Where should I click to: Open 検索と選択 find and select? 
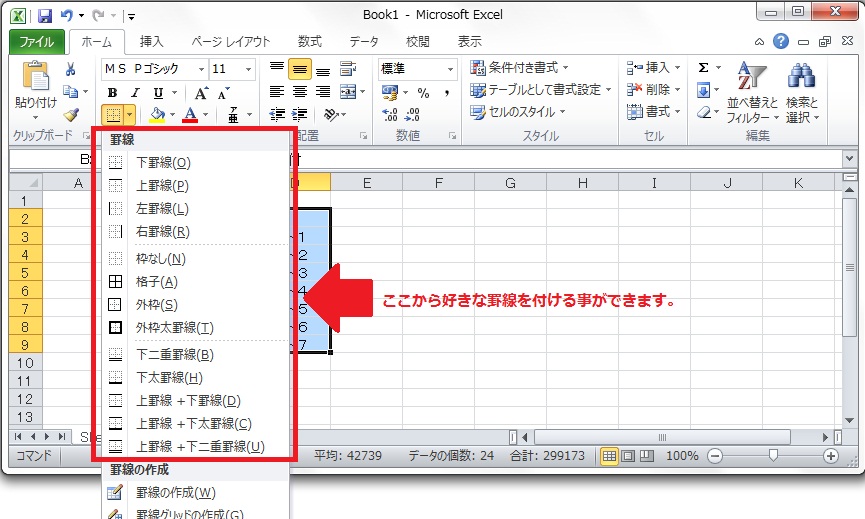(x=803, y=93)
